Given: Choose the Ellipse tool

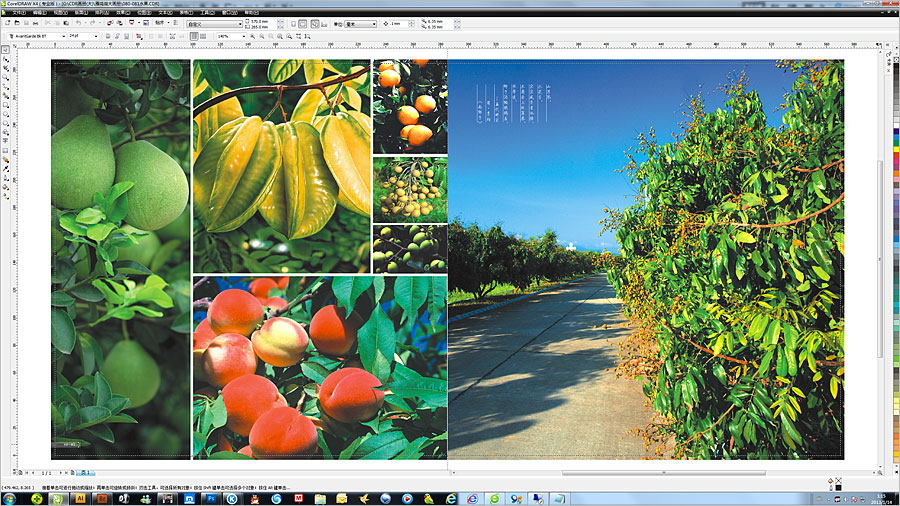Looking at the screenshot, I should (6, 114).
